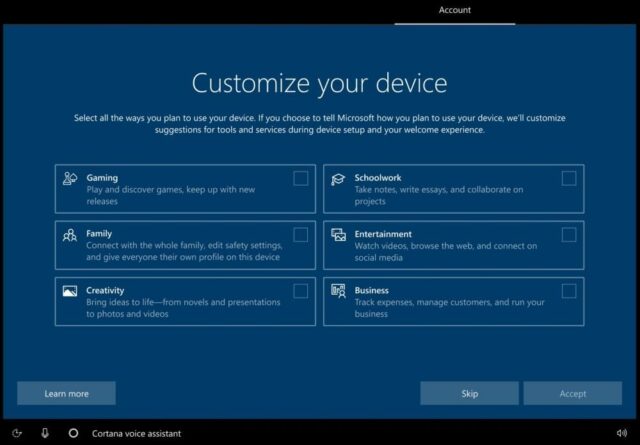Tick the Family checkbox
This screenshot has width=640, height=445.
300,235
